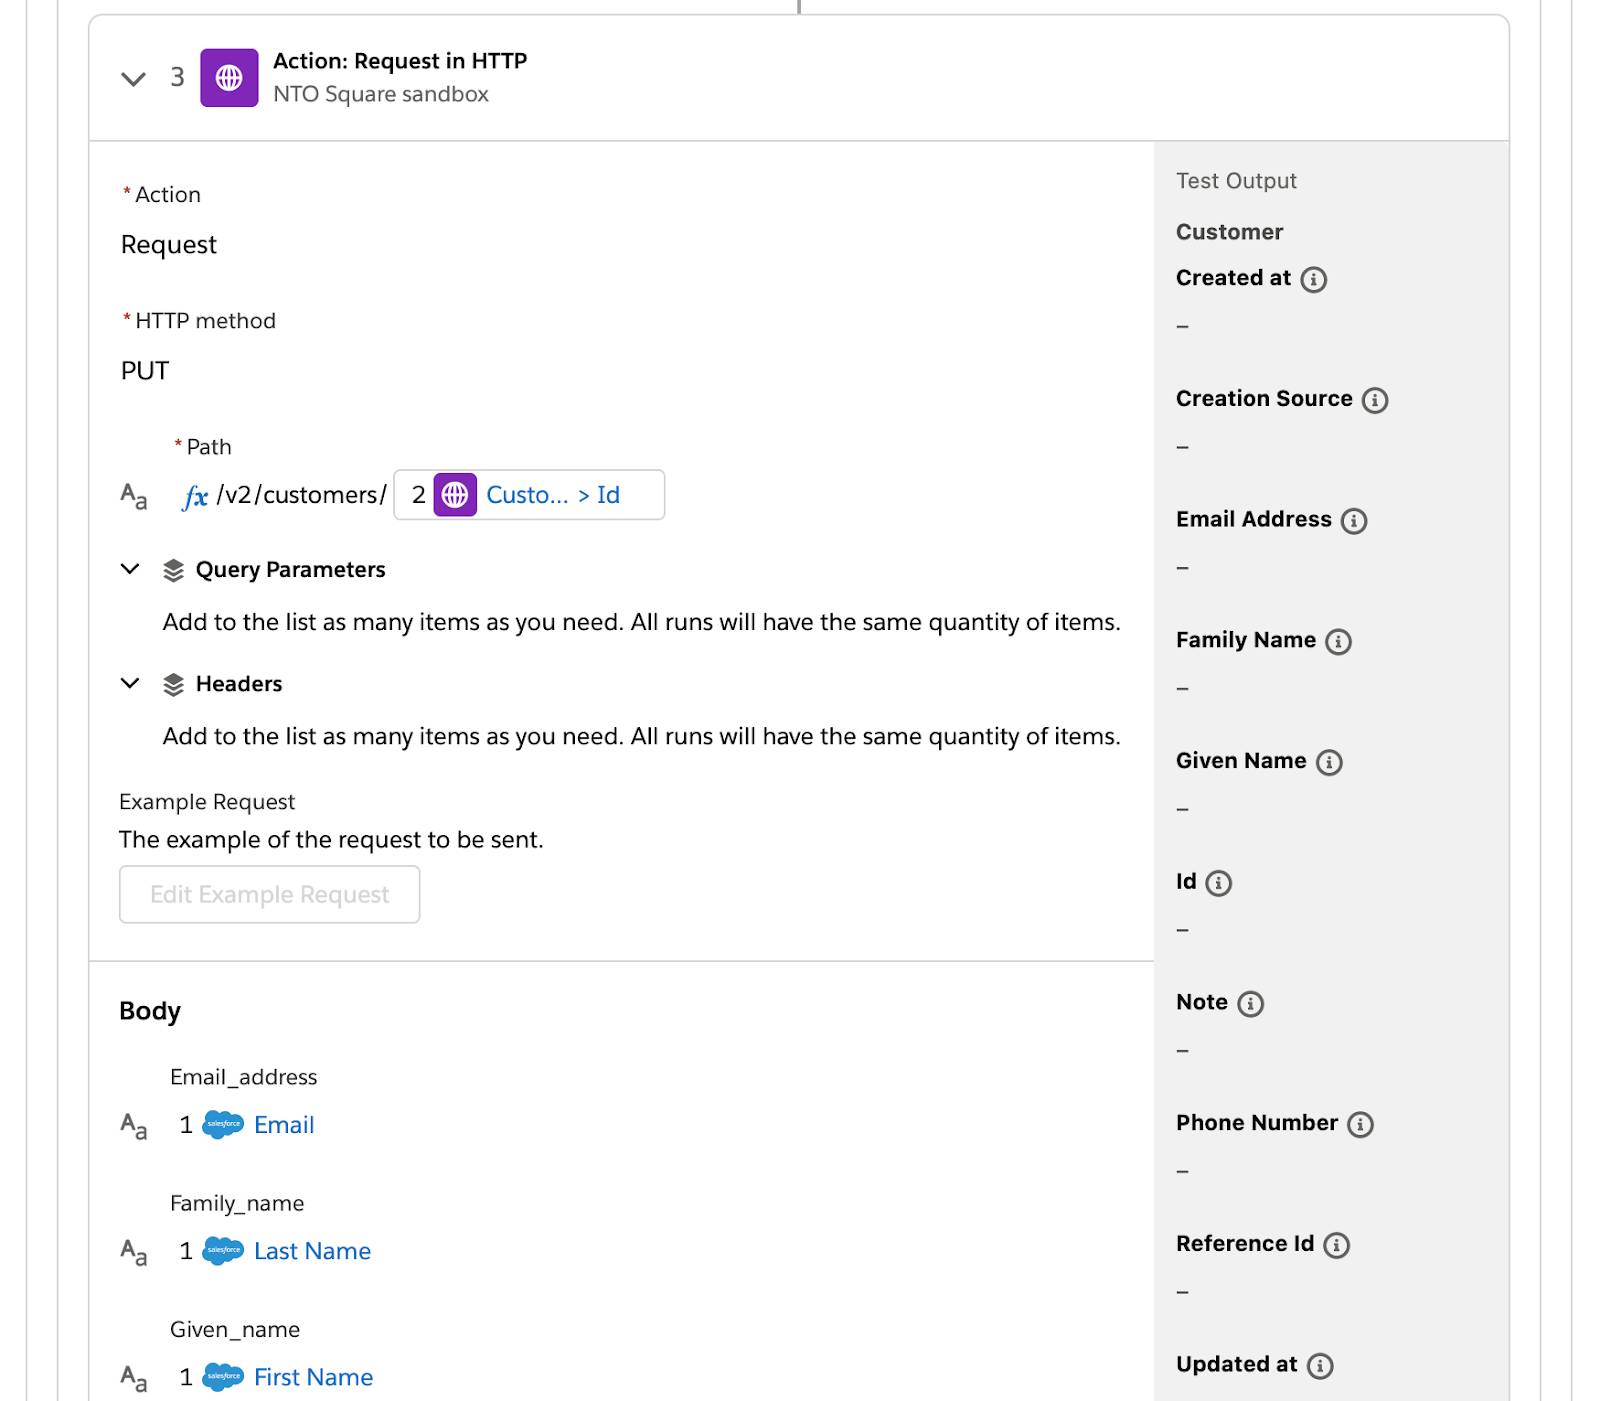Select the First Name data pill

tap(313, 1377)
